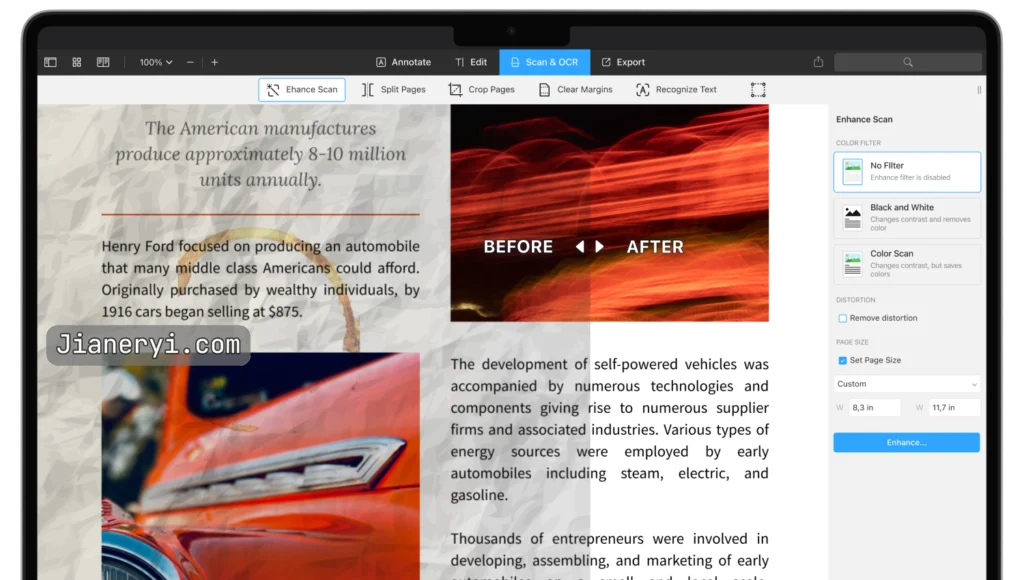Click the 'DISTORTION' section label

pos(856,300)
